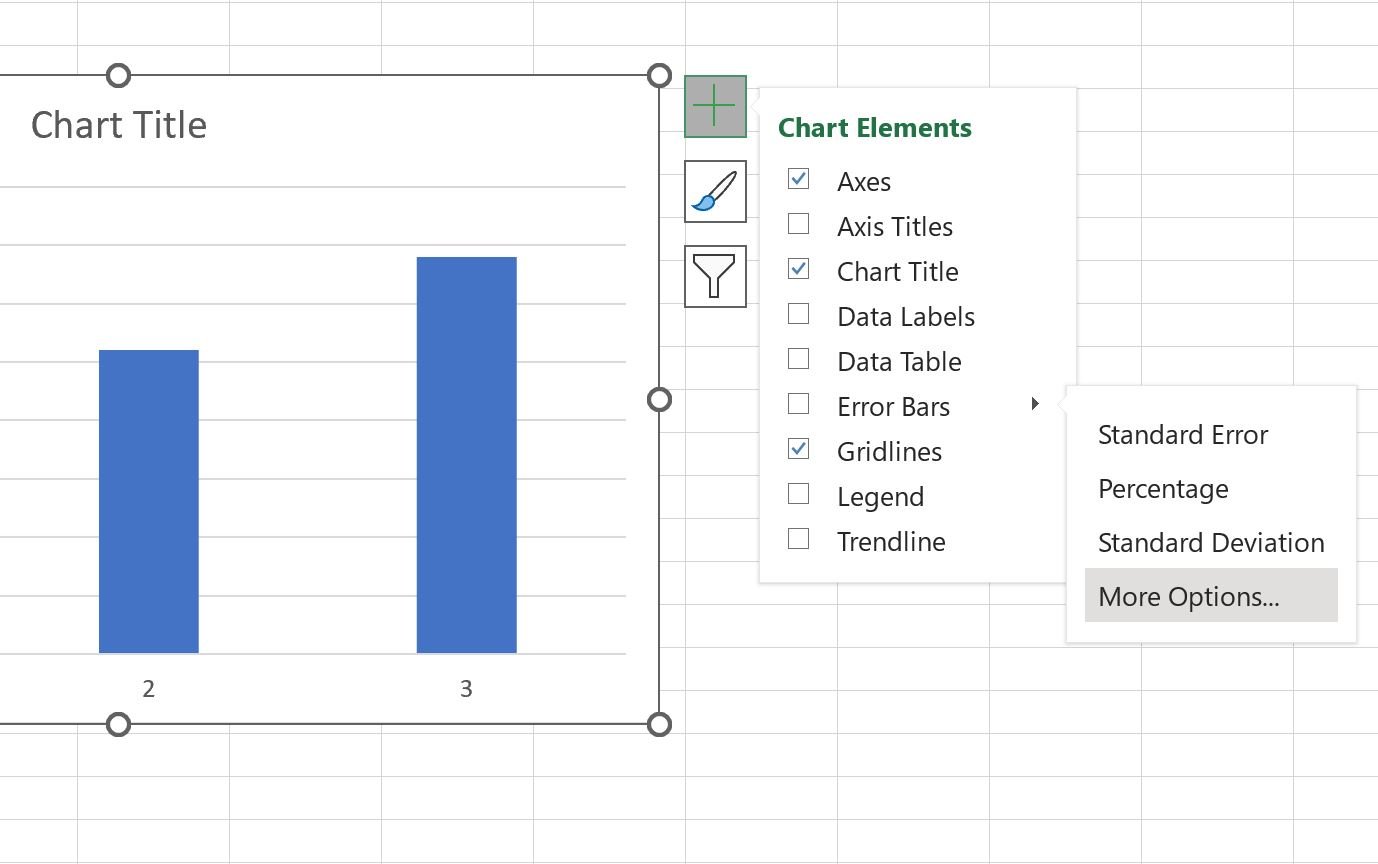Uncheck the Axes checkbox
Screen dimensions: 1378x864
pyautogui.click(x=798, y=179)
